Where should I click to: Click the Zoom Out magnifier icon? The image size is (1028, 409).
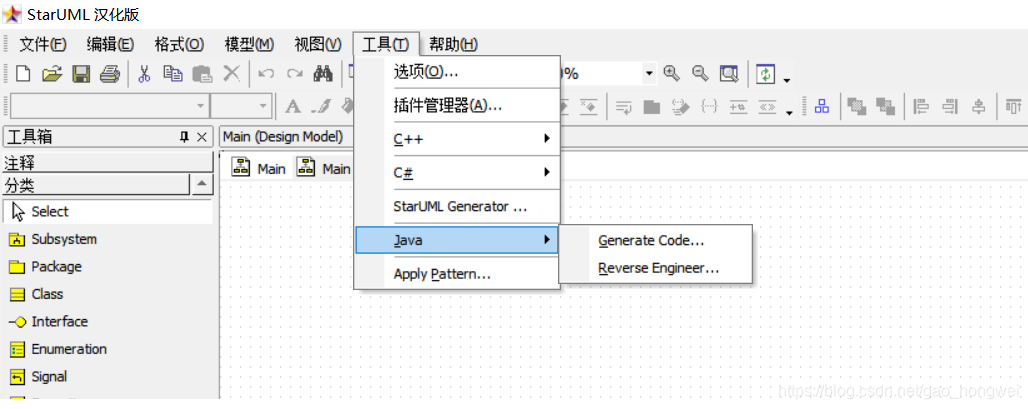(x=700, y=73)
